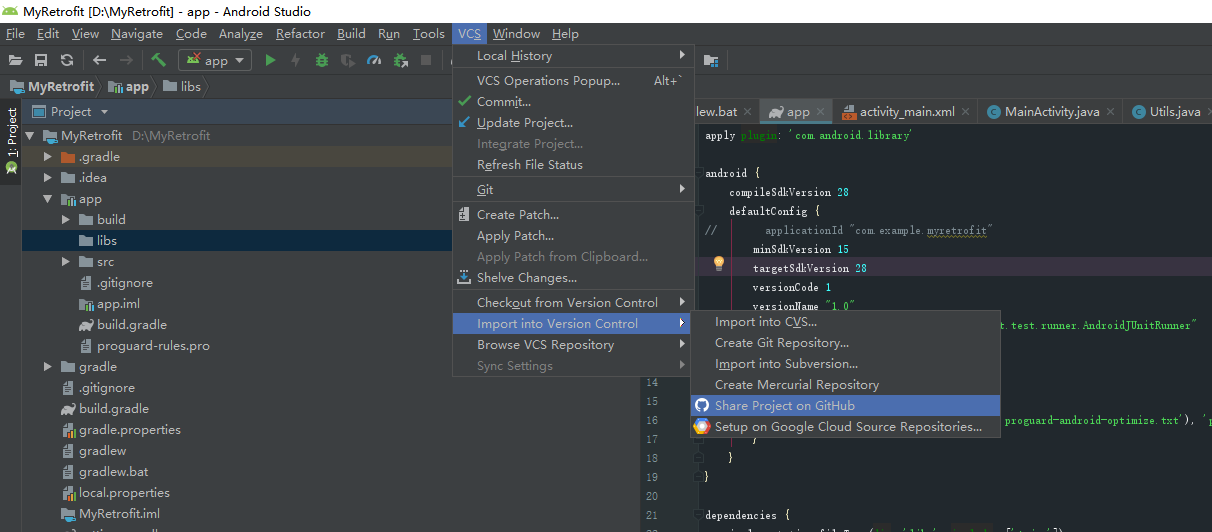Select Apply Patch menu entry
The image size is (1212, 532).
(x=572, y=236)
